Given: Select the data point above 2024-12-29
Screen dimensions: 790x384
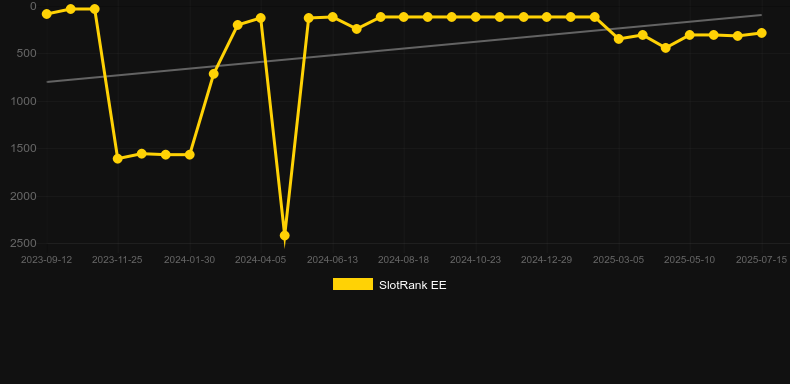Looking at the screenshot, I should click(547, 17).
